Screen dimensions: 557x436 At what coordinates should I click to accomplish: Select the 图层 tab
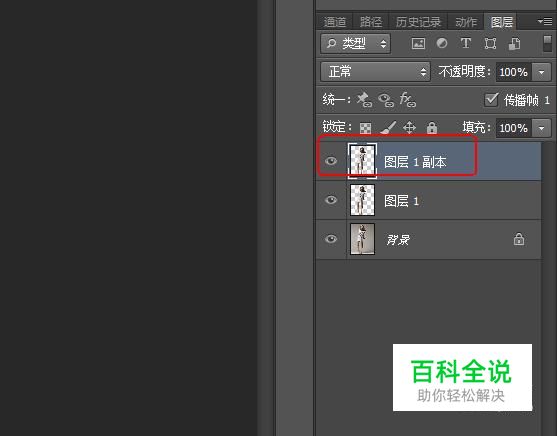pyautogui.click(x=502, y=22)
